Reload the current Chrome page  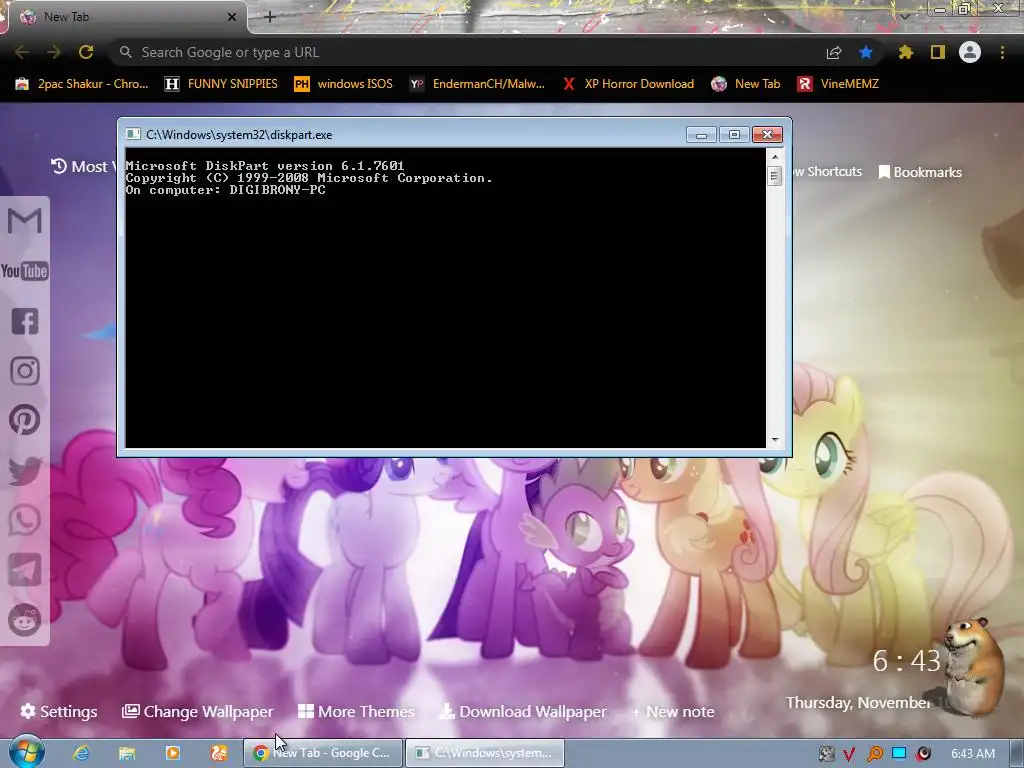coord(86,52)
